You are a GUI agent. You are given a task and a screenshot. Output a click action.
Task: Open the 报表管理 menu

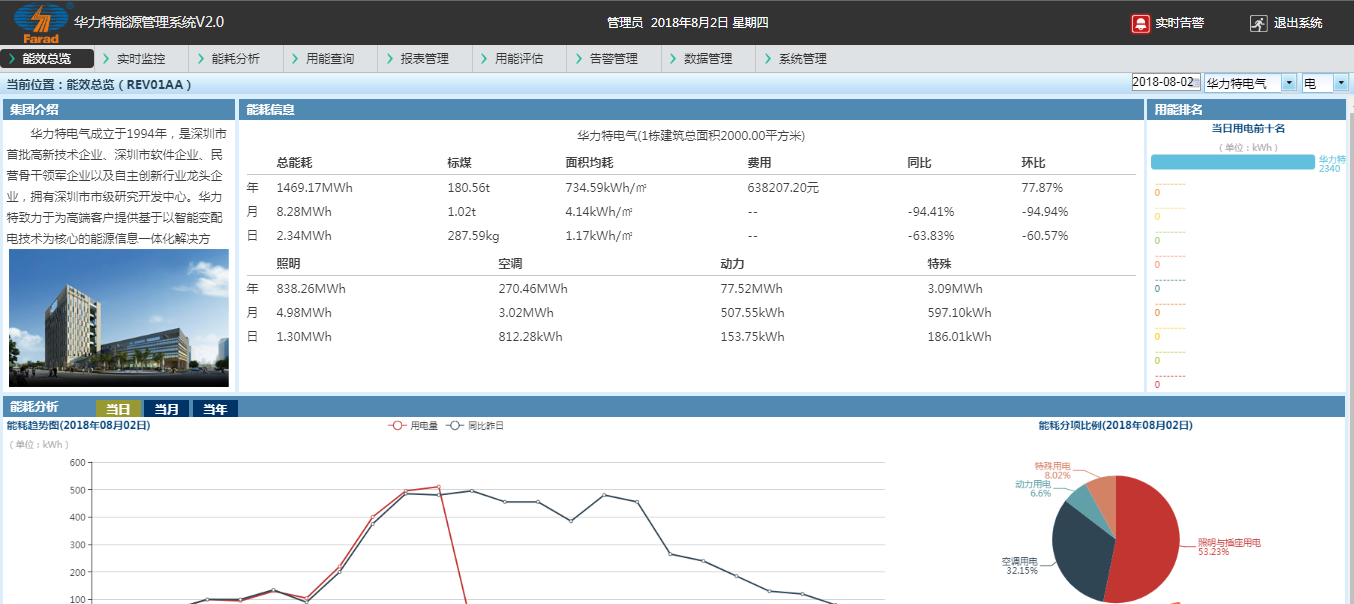[425, 59]
